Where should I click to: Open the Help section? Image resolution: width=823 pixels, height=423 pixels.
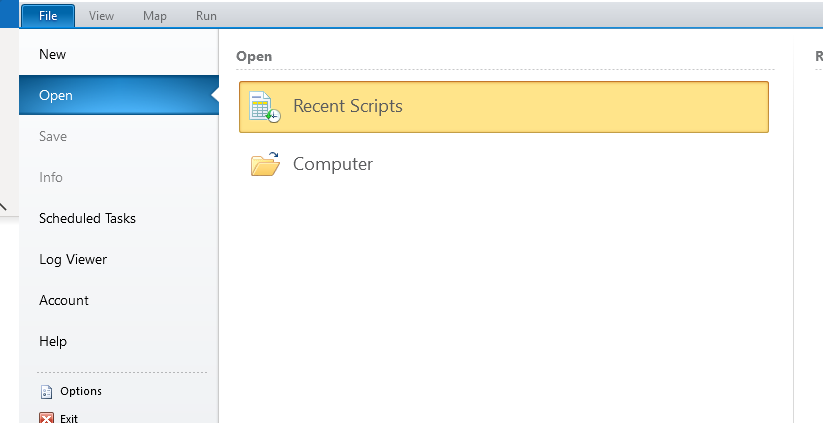coord(53,341)
